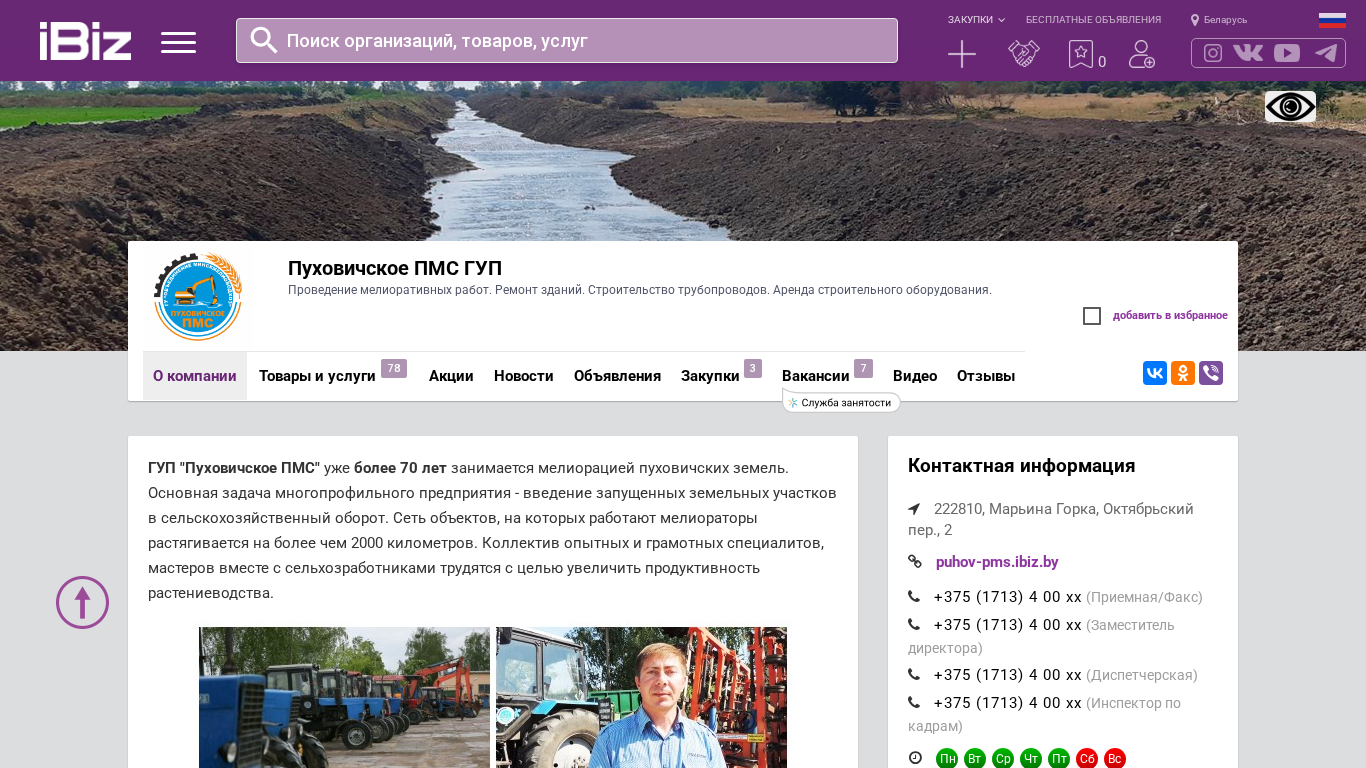
Task: Open the handshake partners icon
Action: [x=1024, y=54]
